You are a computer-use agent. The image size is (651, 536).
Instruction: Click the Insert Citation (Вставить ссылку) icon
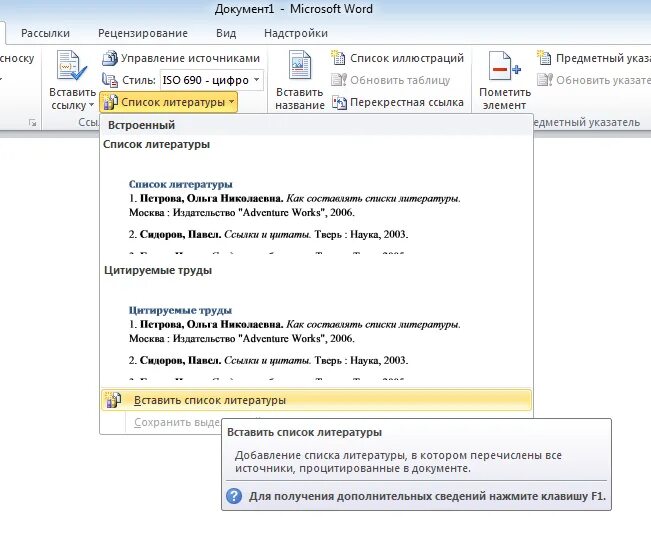point(72,65)
